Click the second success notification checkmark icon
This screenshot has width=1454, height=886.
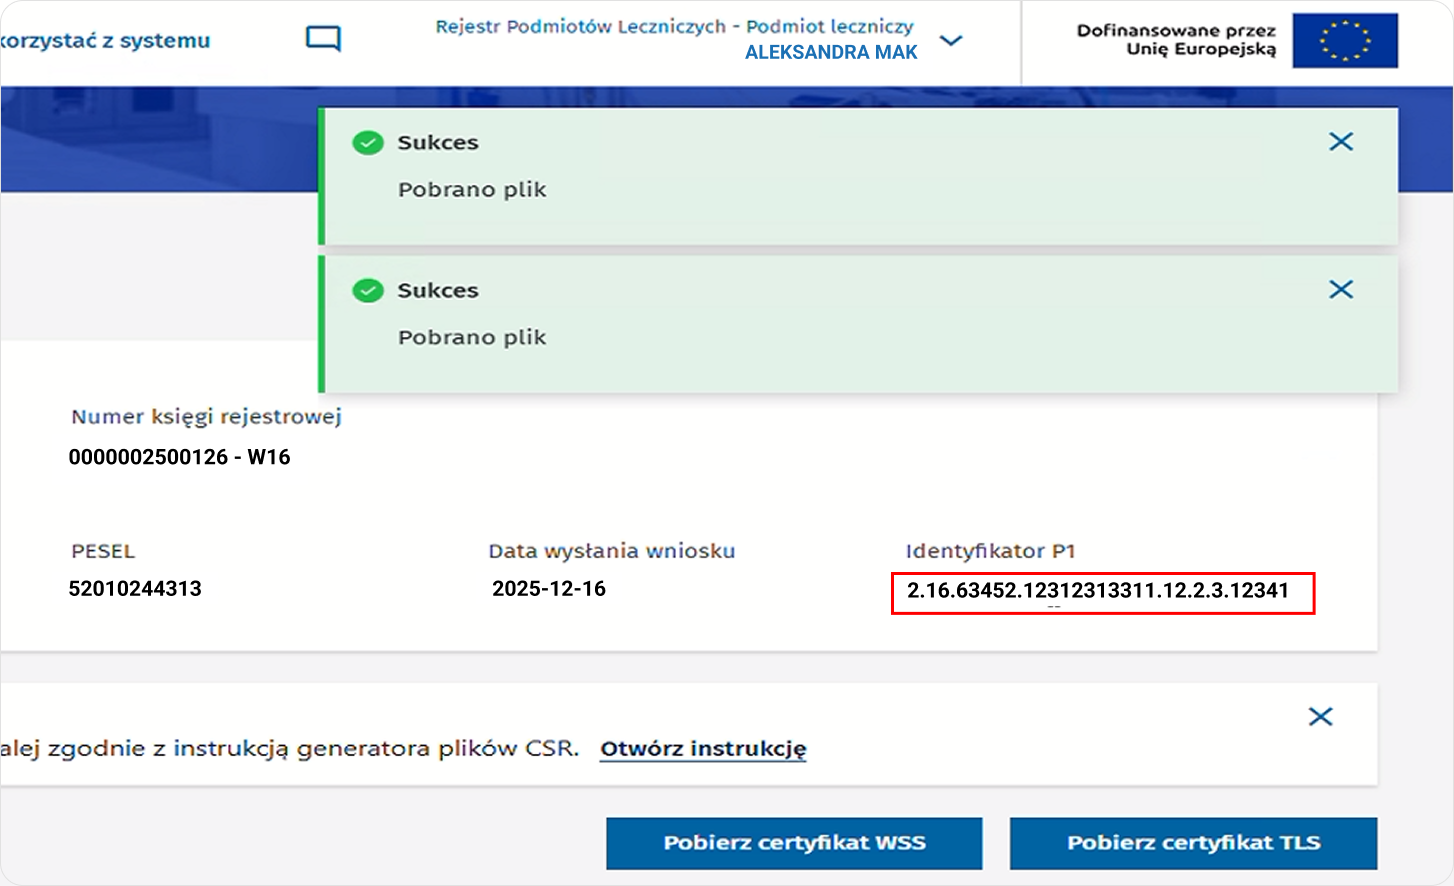pos(368,290)
